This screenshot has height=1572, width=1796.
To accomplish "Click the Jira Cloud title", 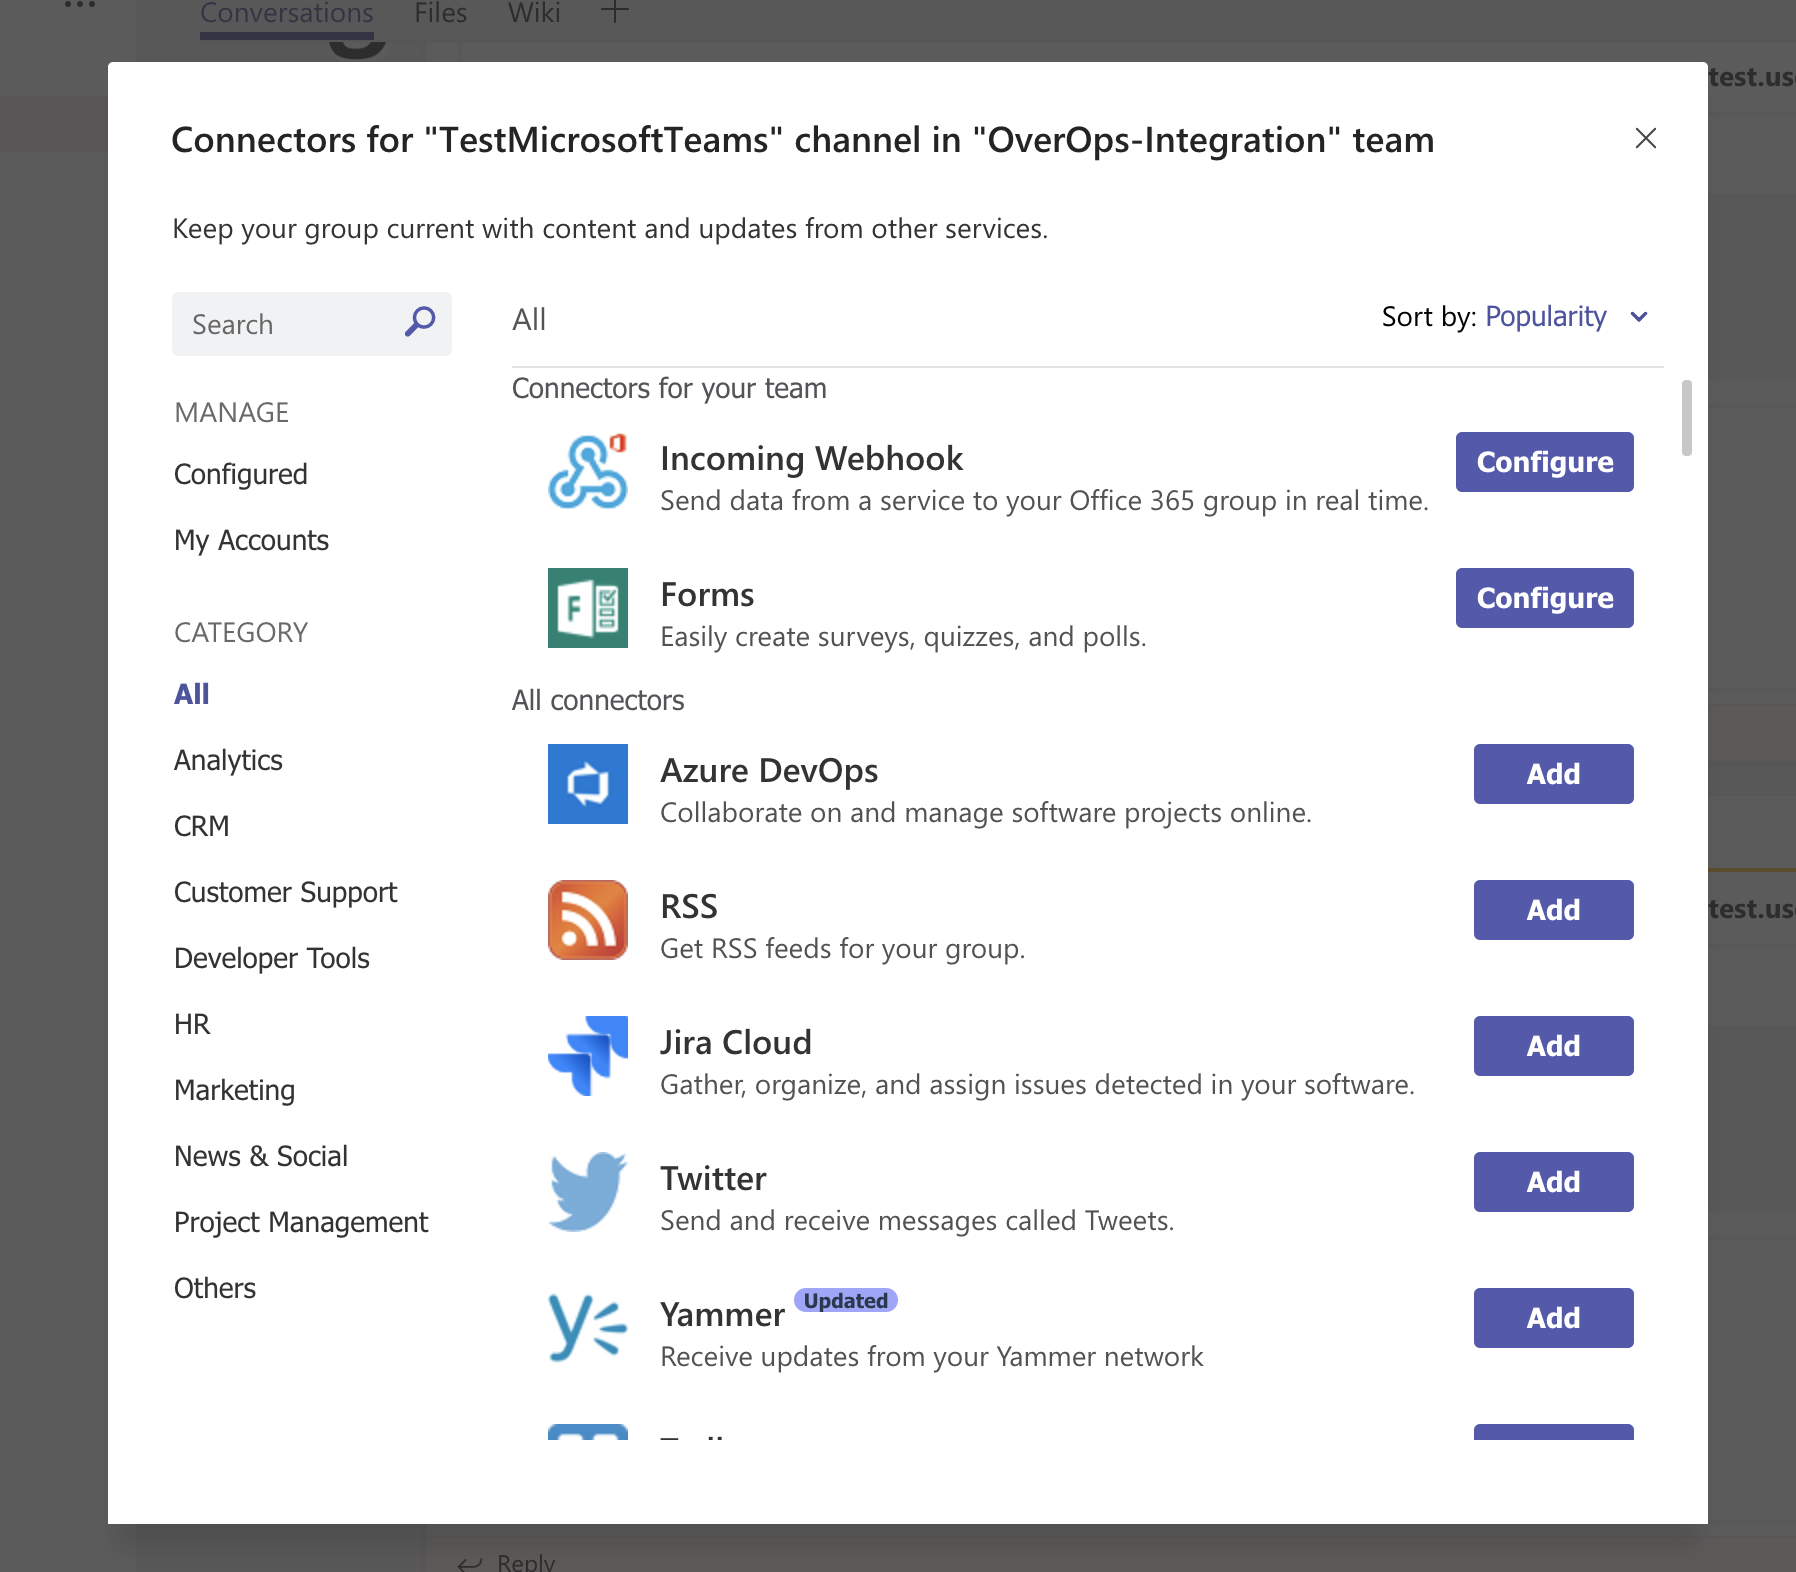I will click(x=736, y=1042).
